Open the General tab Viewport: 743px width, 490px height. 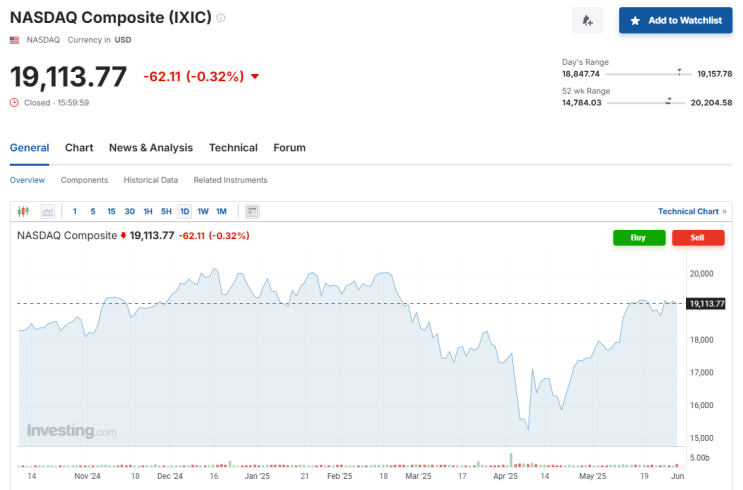tap(29, 148)
